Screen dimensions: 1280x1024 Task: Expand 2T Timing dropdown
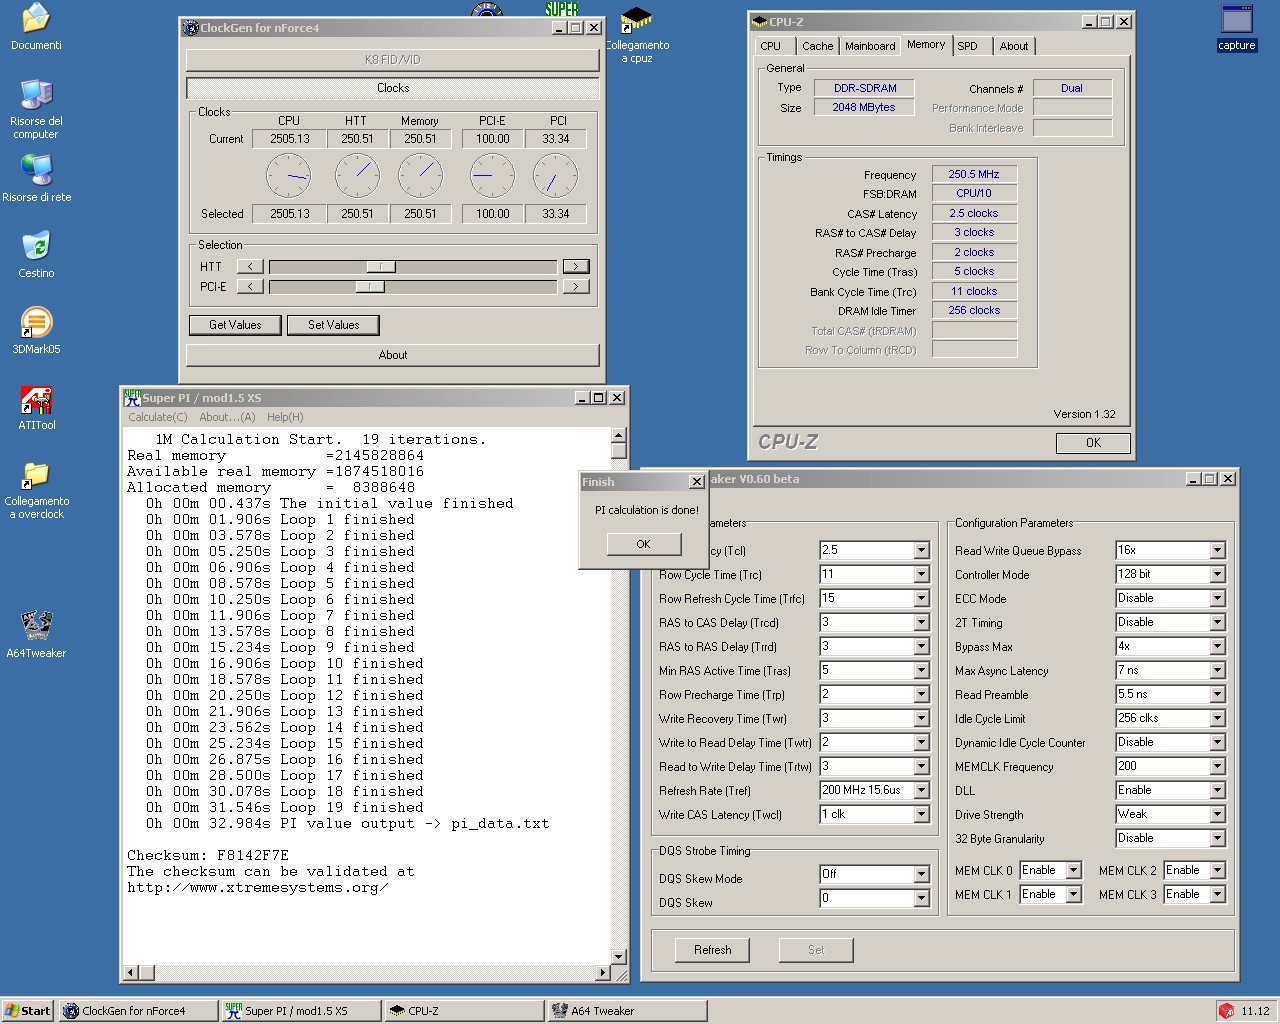tap(1217, 623)
